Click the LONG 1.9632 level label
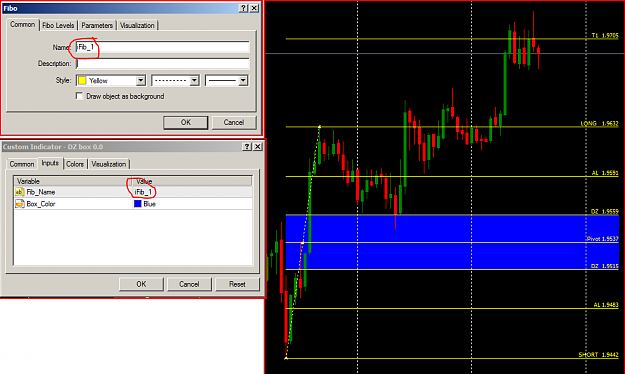This screenshot has width=625, height=374. pos(599,124)
